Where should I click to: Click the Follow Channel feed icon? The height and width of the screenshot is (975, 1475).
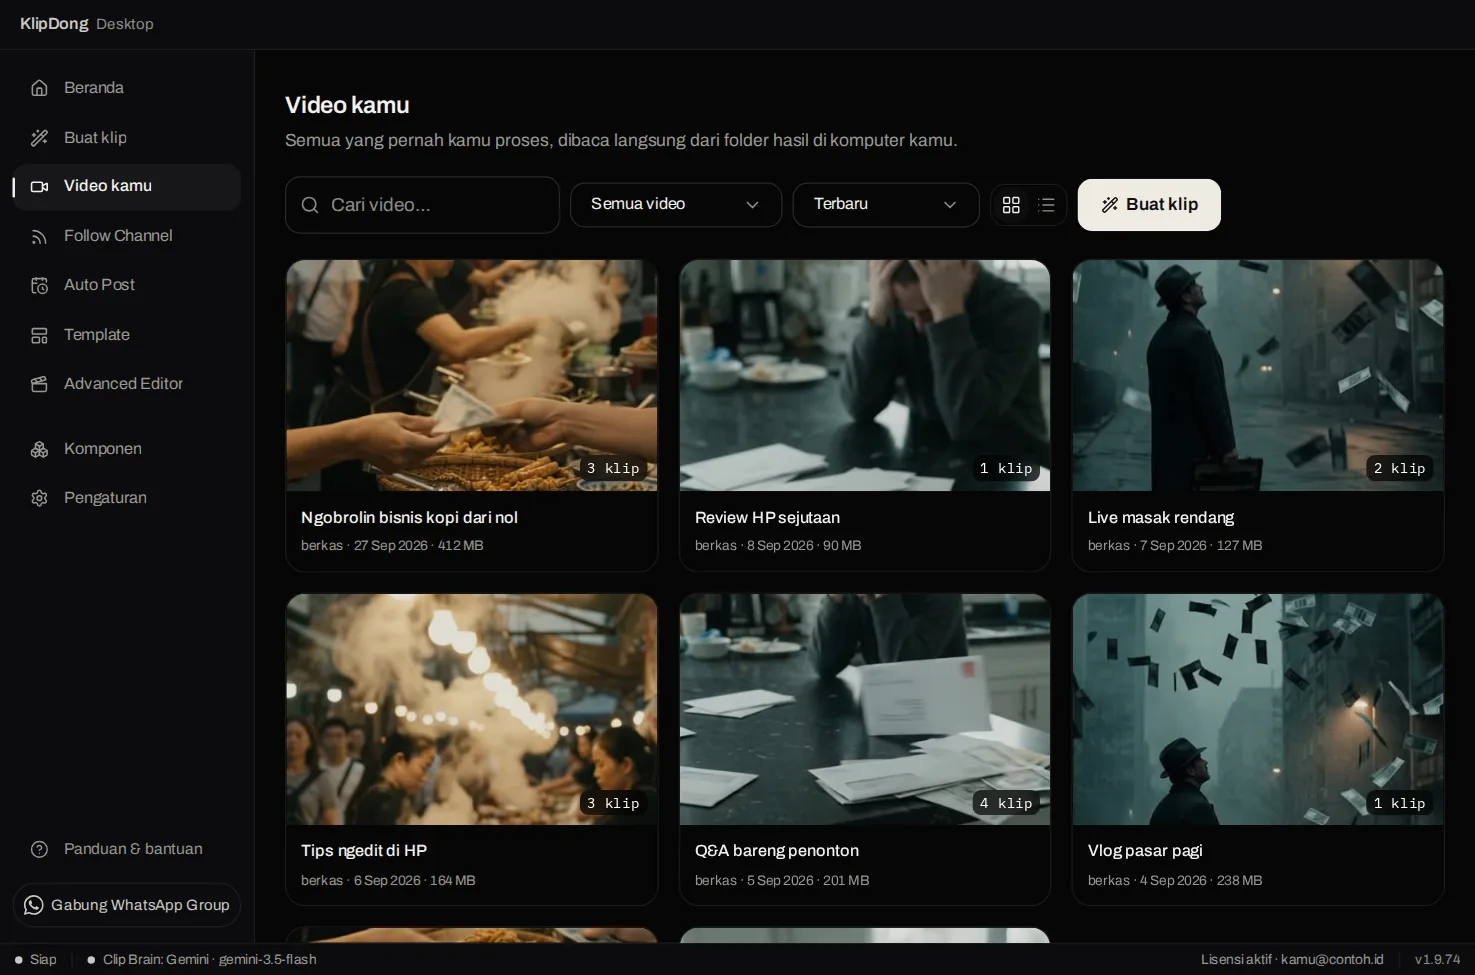(39, 236)
